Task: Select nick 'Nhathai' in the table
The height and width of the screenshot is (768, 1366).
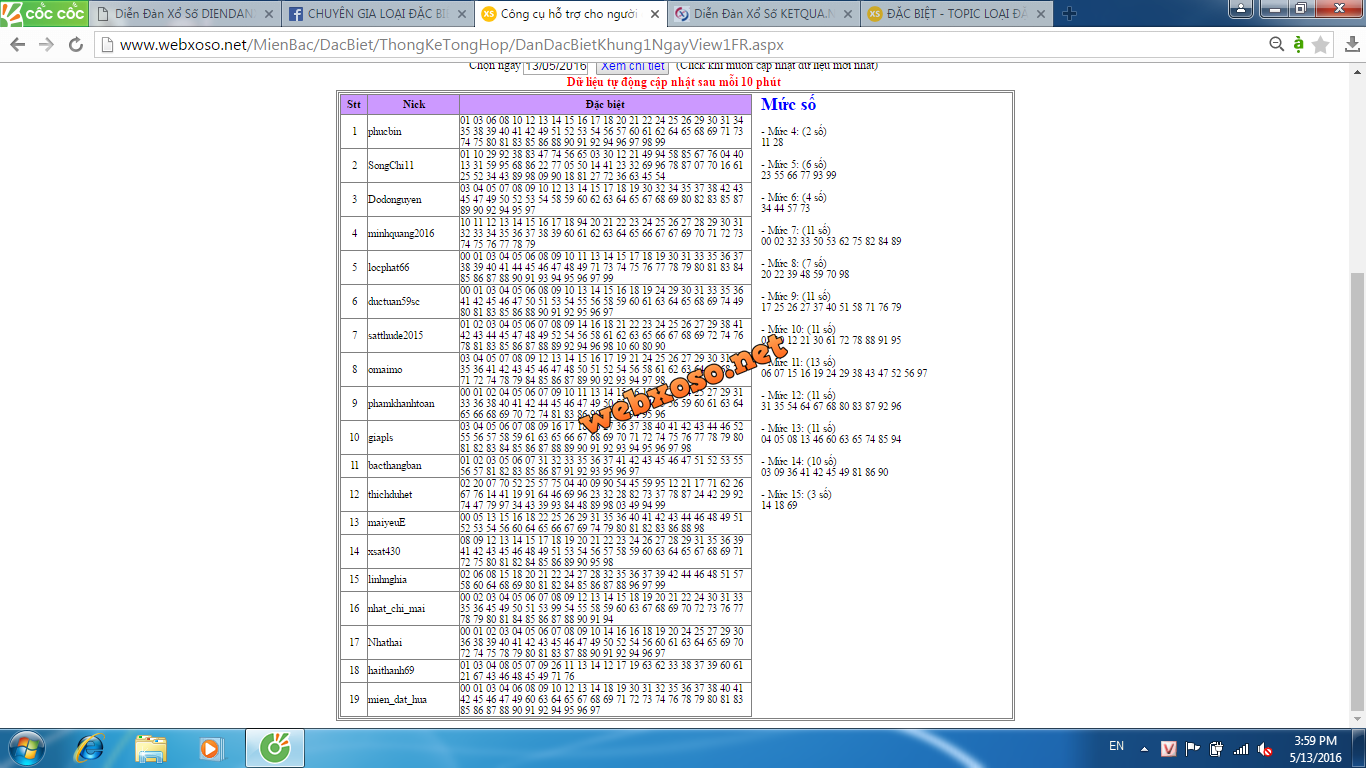Action: click(x=385, y=642)
